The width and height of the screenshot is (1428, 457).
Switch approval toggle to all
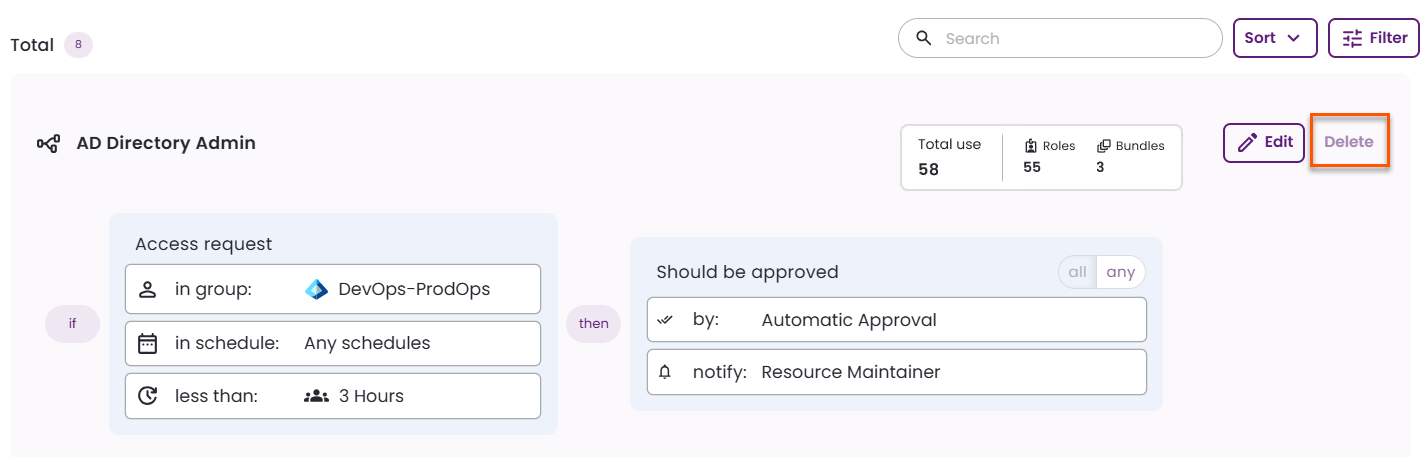[x=1078, y=272]
